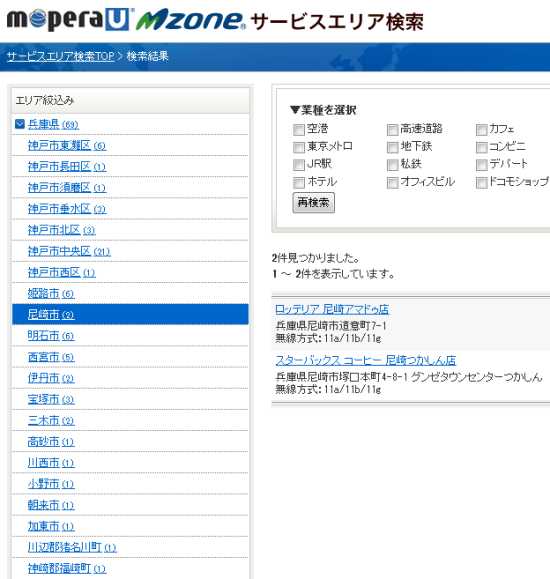Open 姫路市 area results

[x=51, y=294]
